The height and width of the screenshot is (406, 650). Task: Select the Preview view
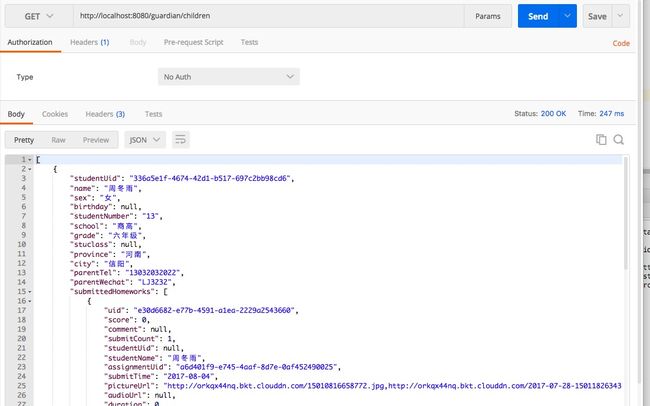tap(96, 140)
